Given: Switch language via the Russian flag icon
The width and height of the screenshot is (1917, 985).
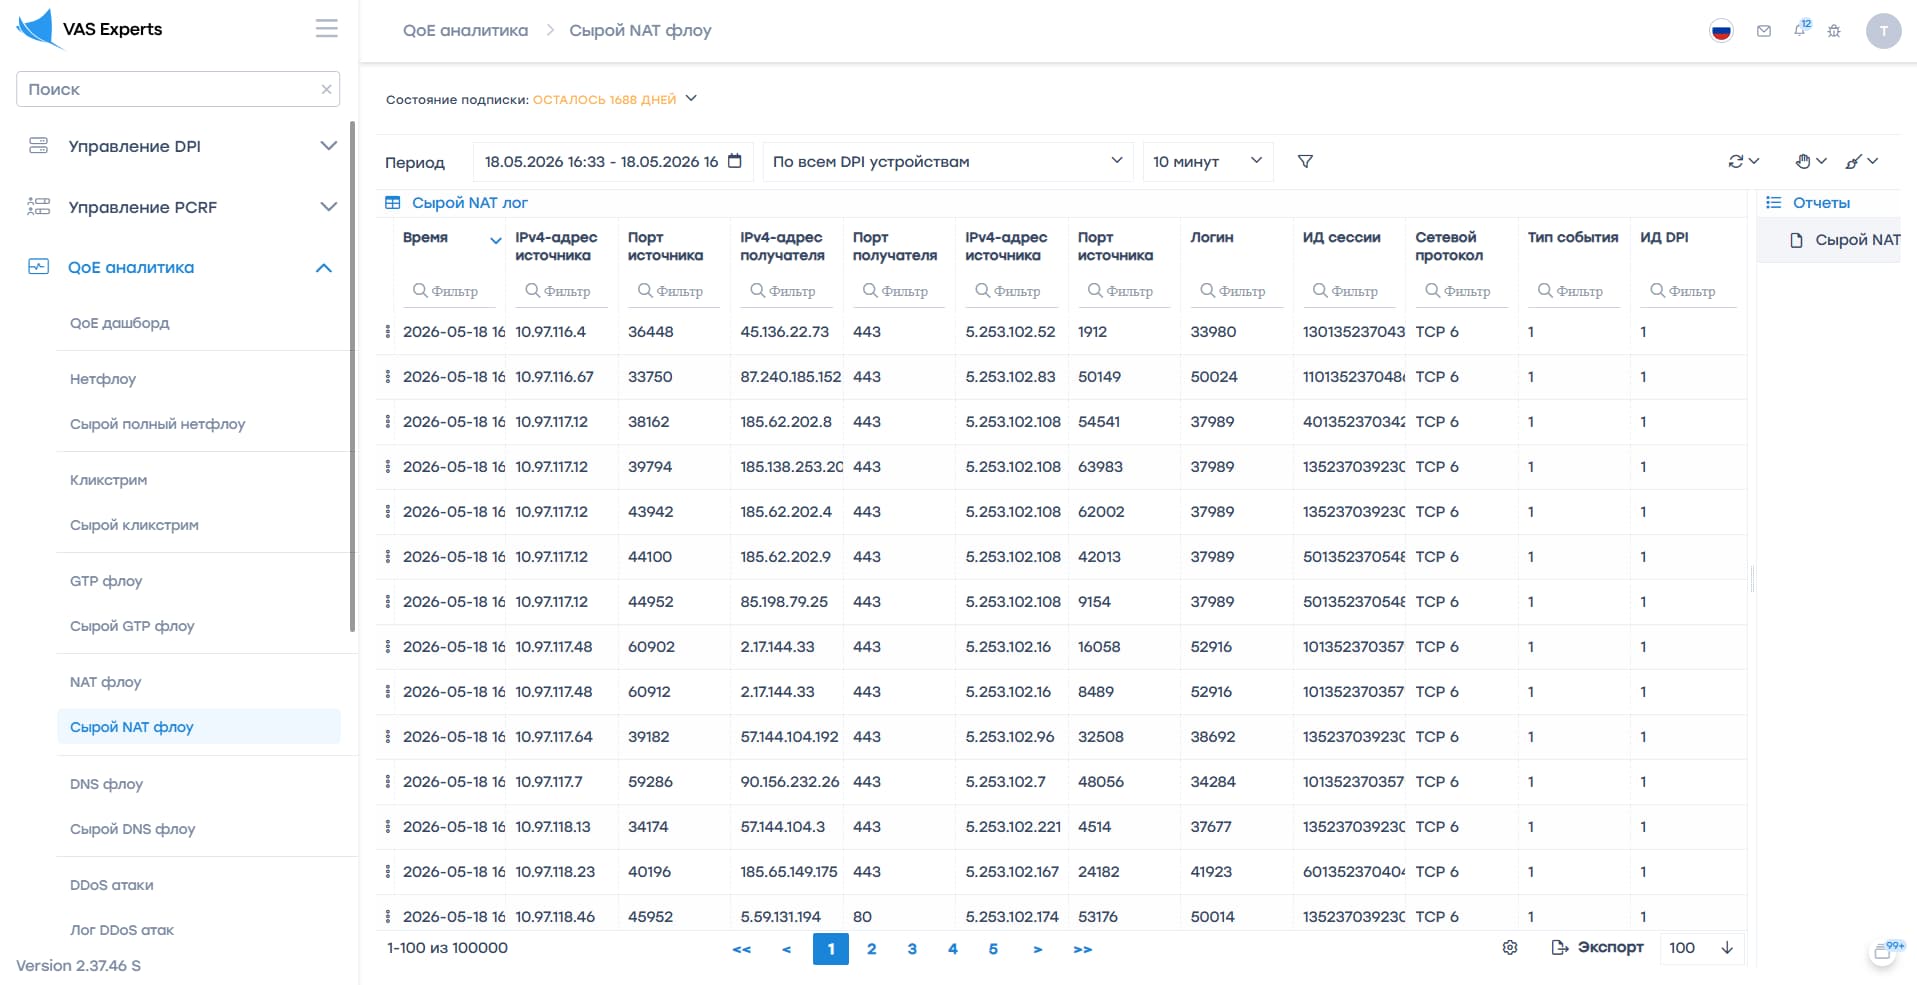Looking at the screenshot, I should [x=1721, y=31].
